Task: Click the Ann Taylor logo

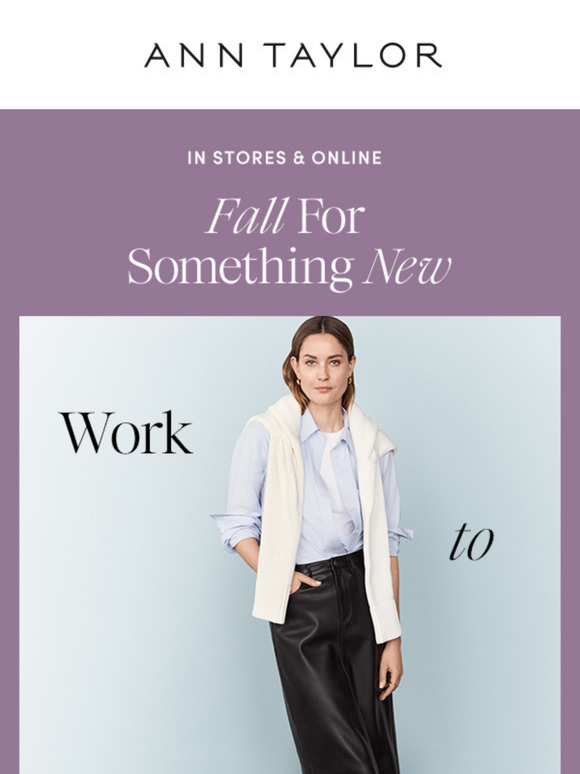Action: 293,55
